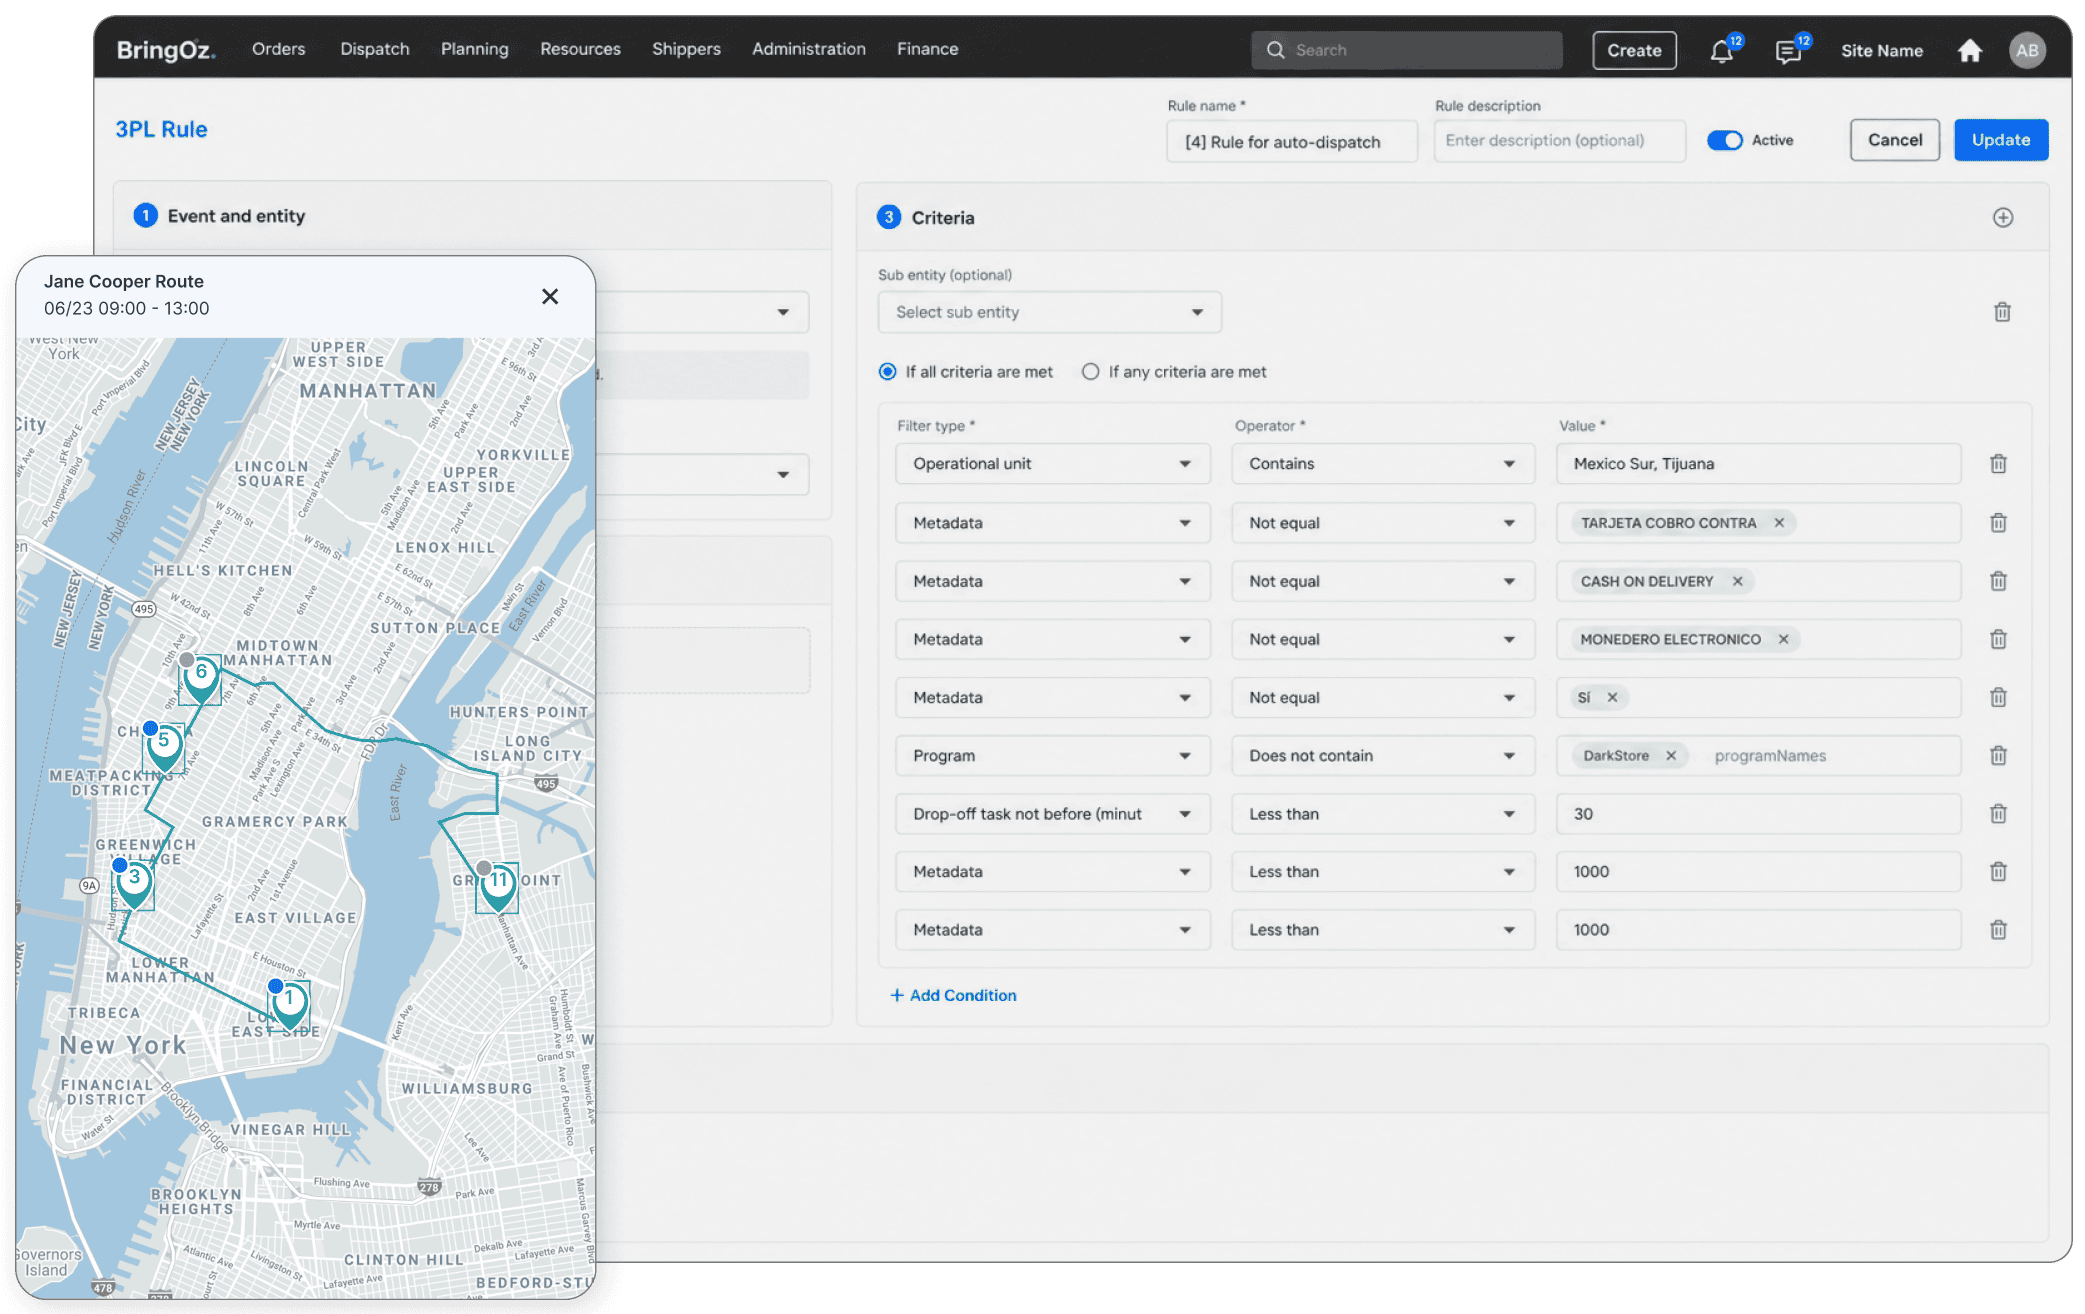Open the Dispatch menu
Screen dimensions: 2085x1314
click(x=374, y=49)
